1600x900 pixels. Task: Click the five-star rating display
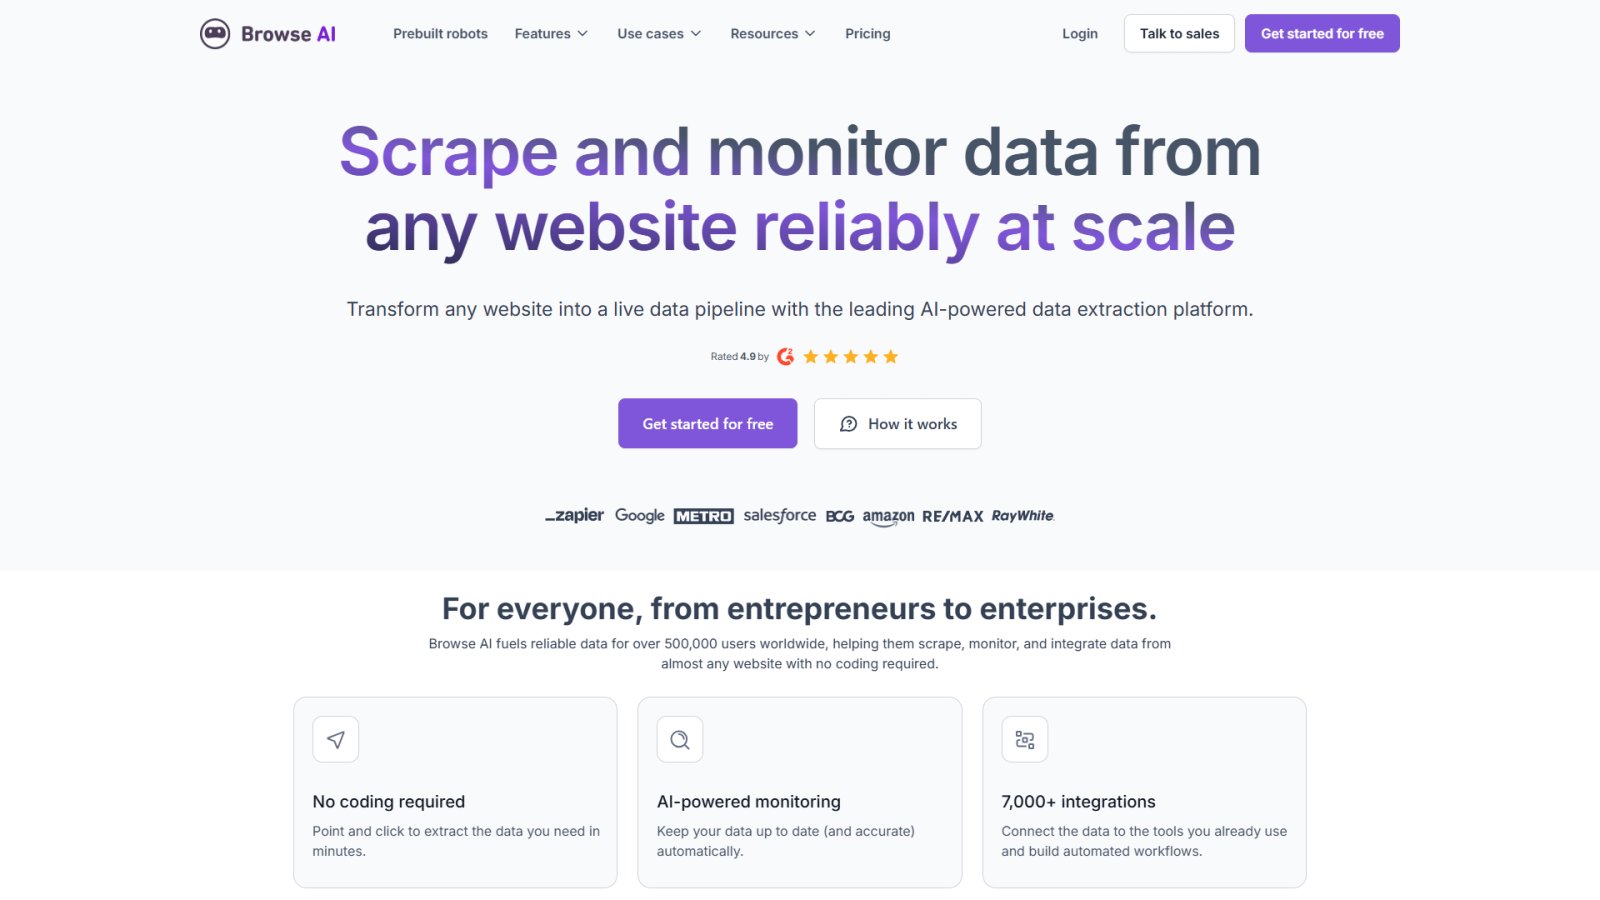pyautogui.click(x=850, y=356)
